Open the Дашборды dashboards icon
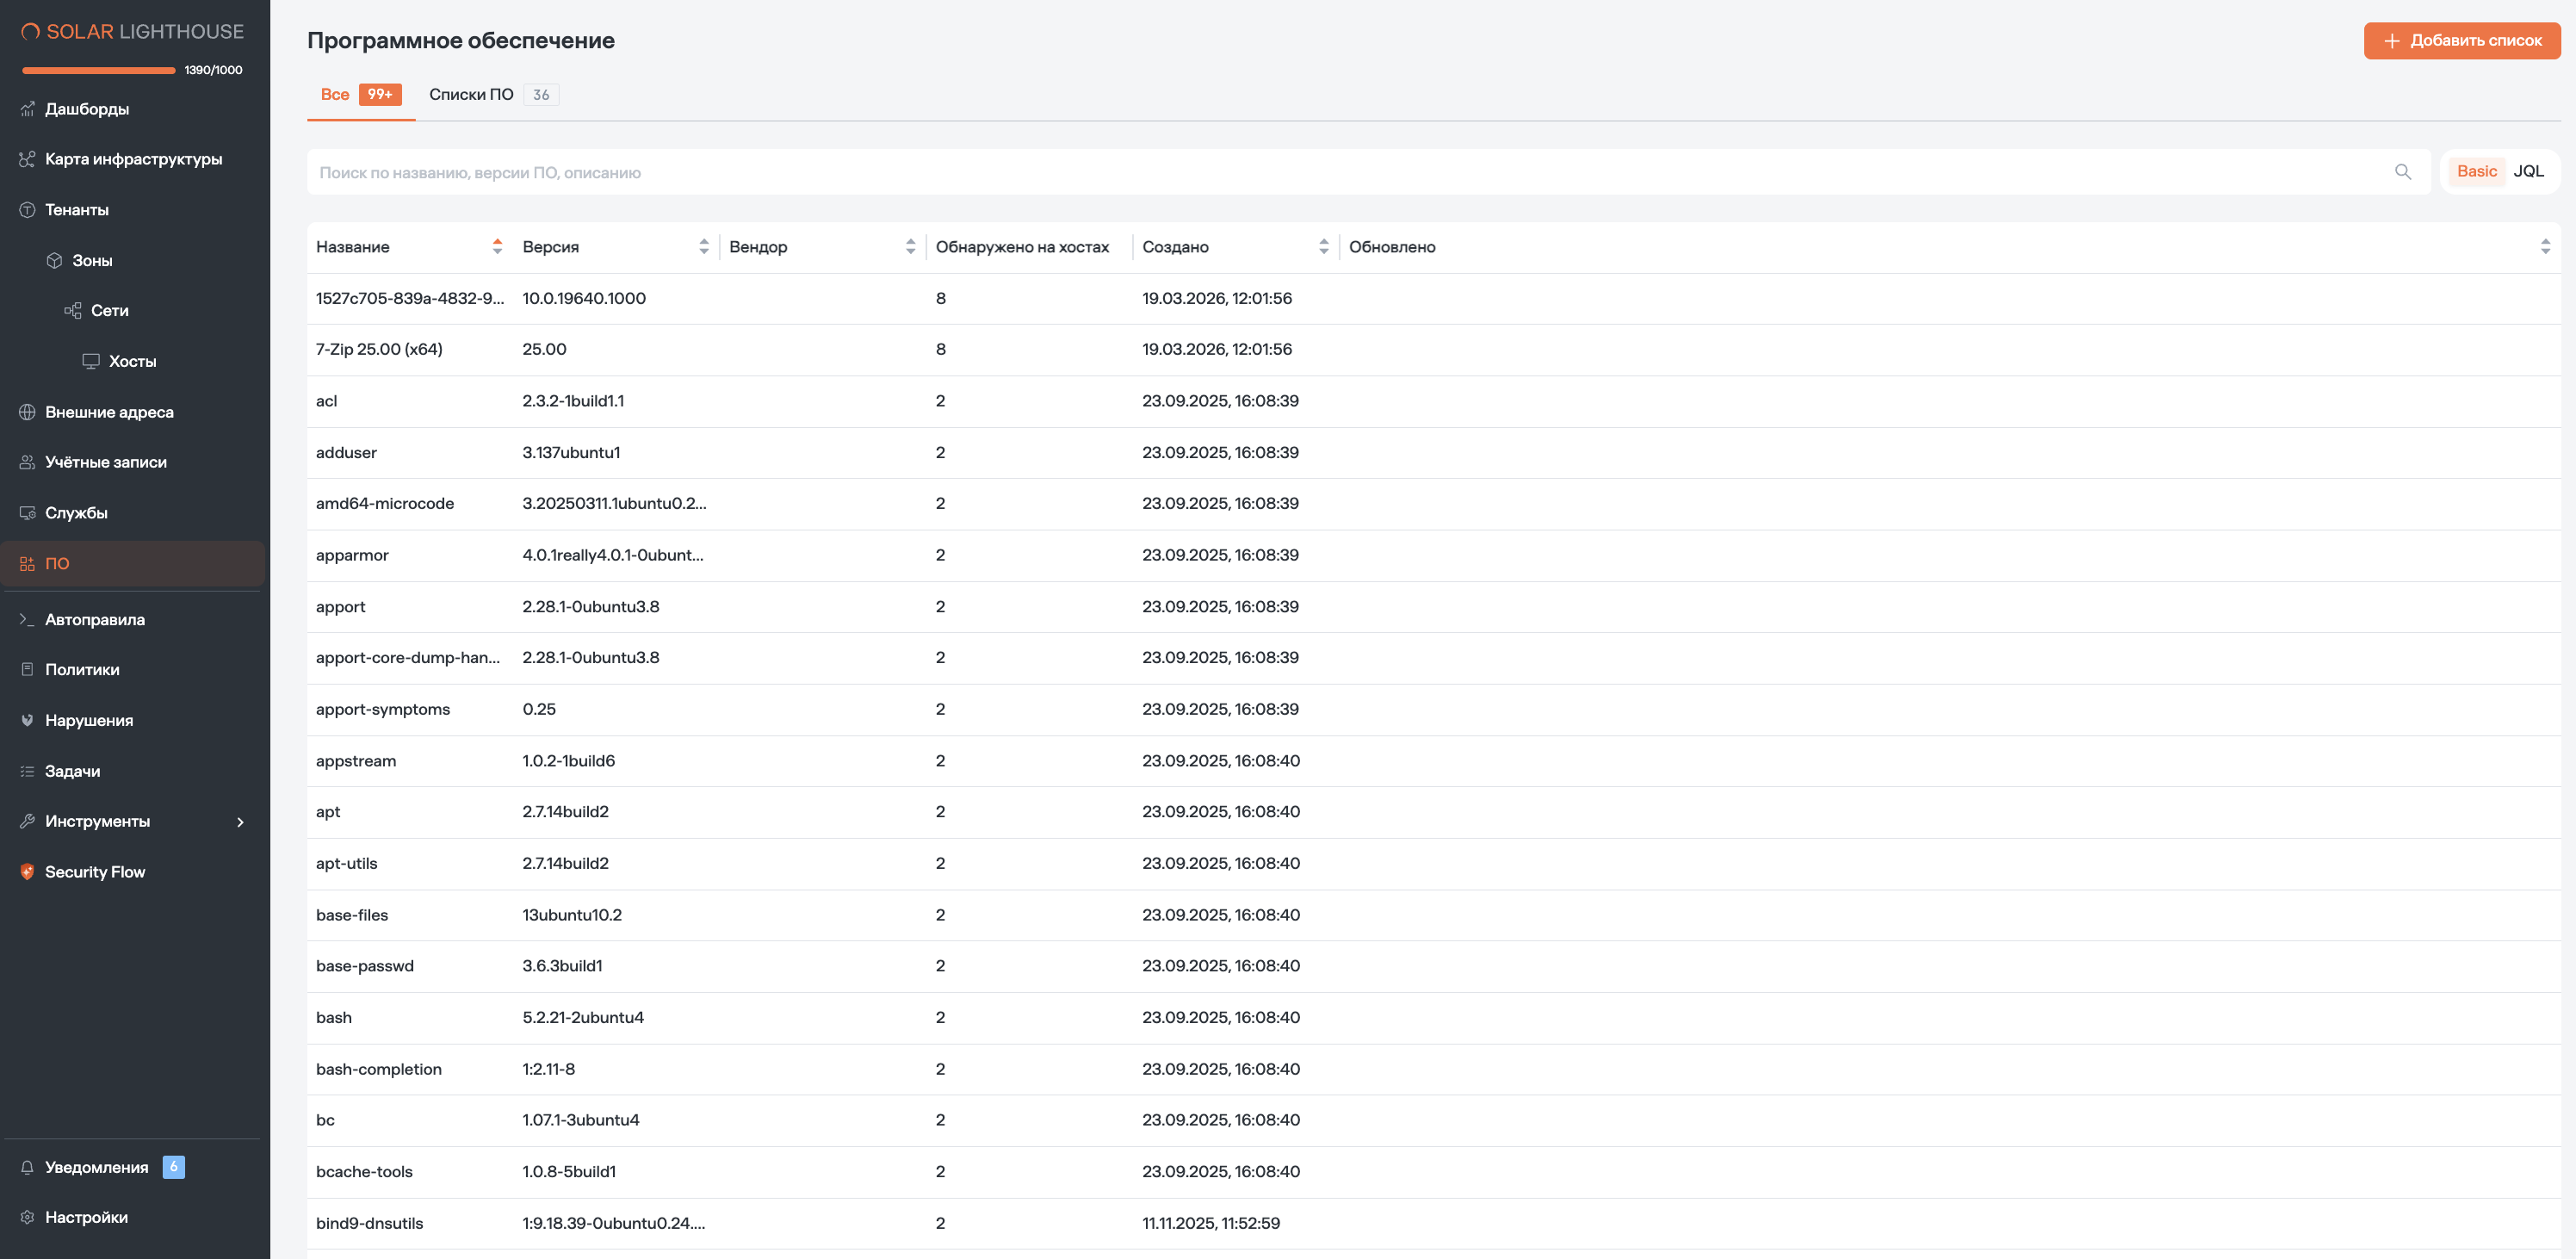 click(27, 109)
